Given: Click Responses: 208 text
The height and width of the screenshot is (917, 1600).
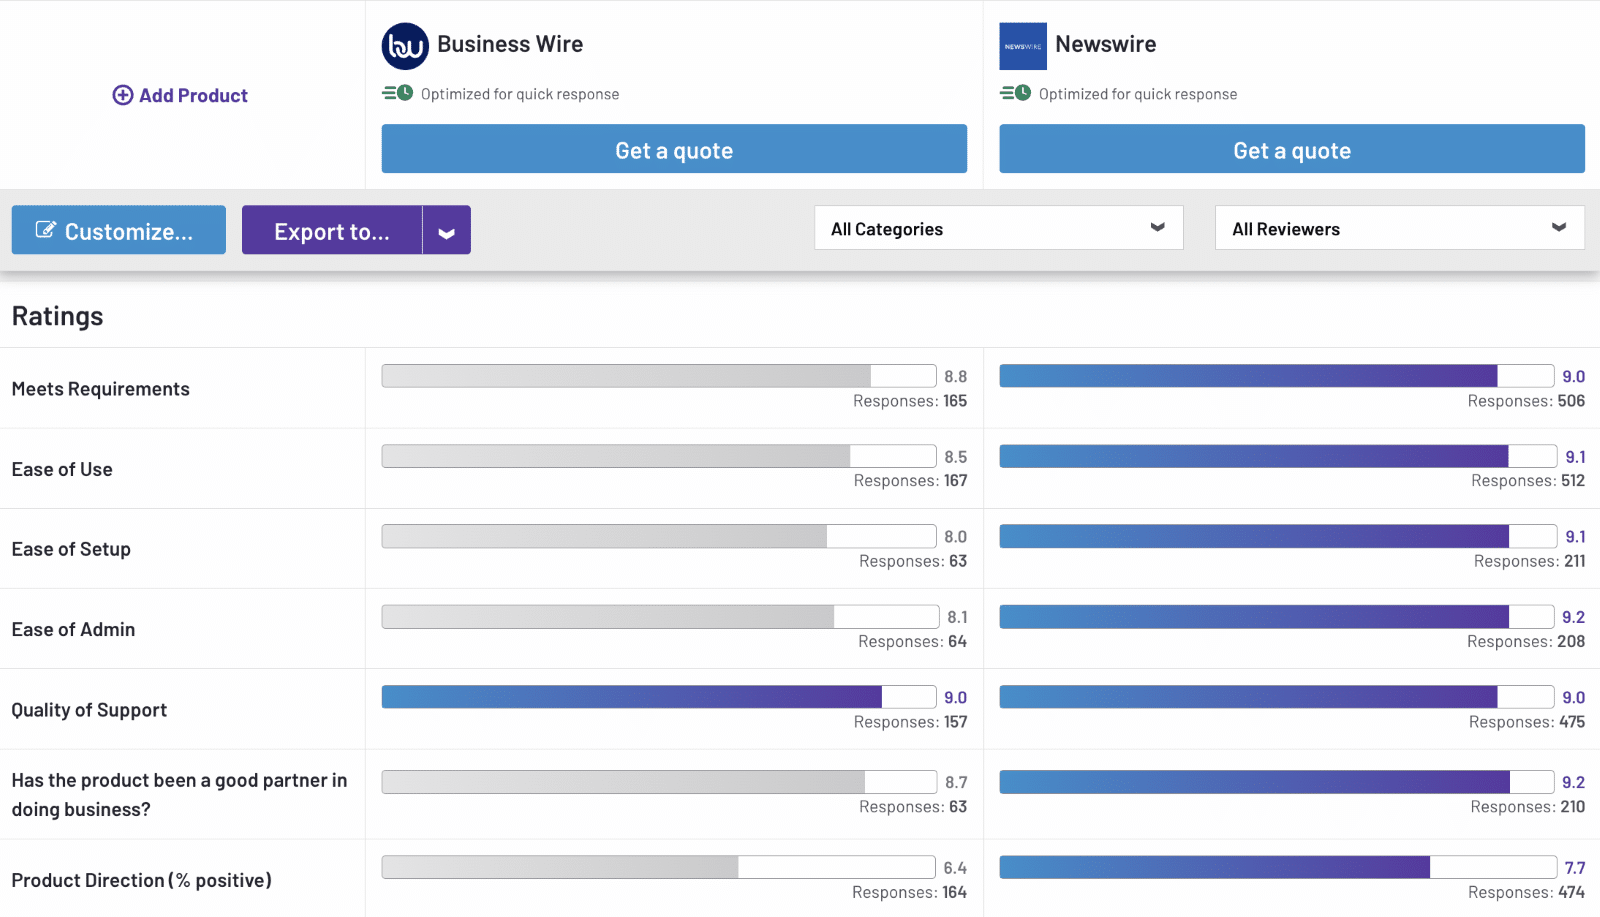Looking at the screenshot, I should click(x=1526, y=642).
